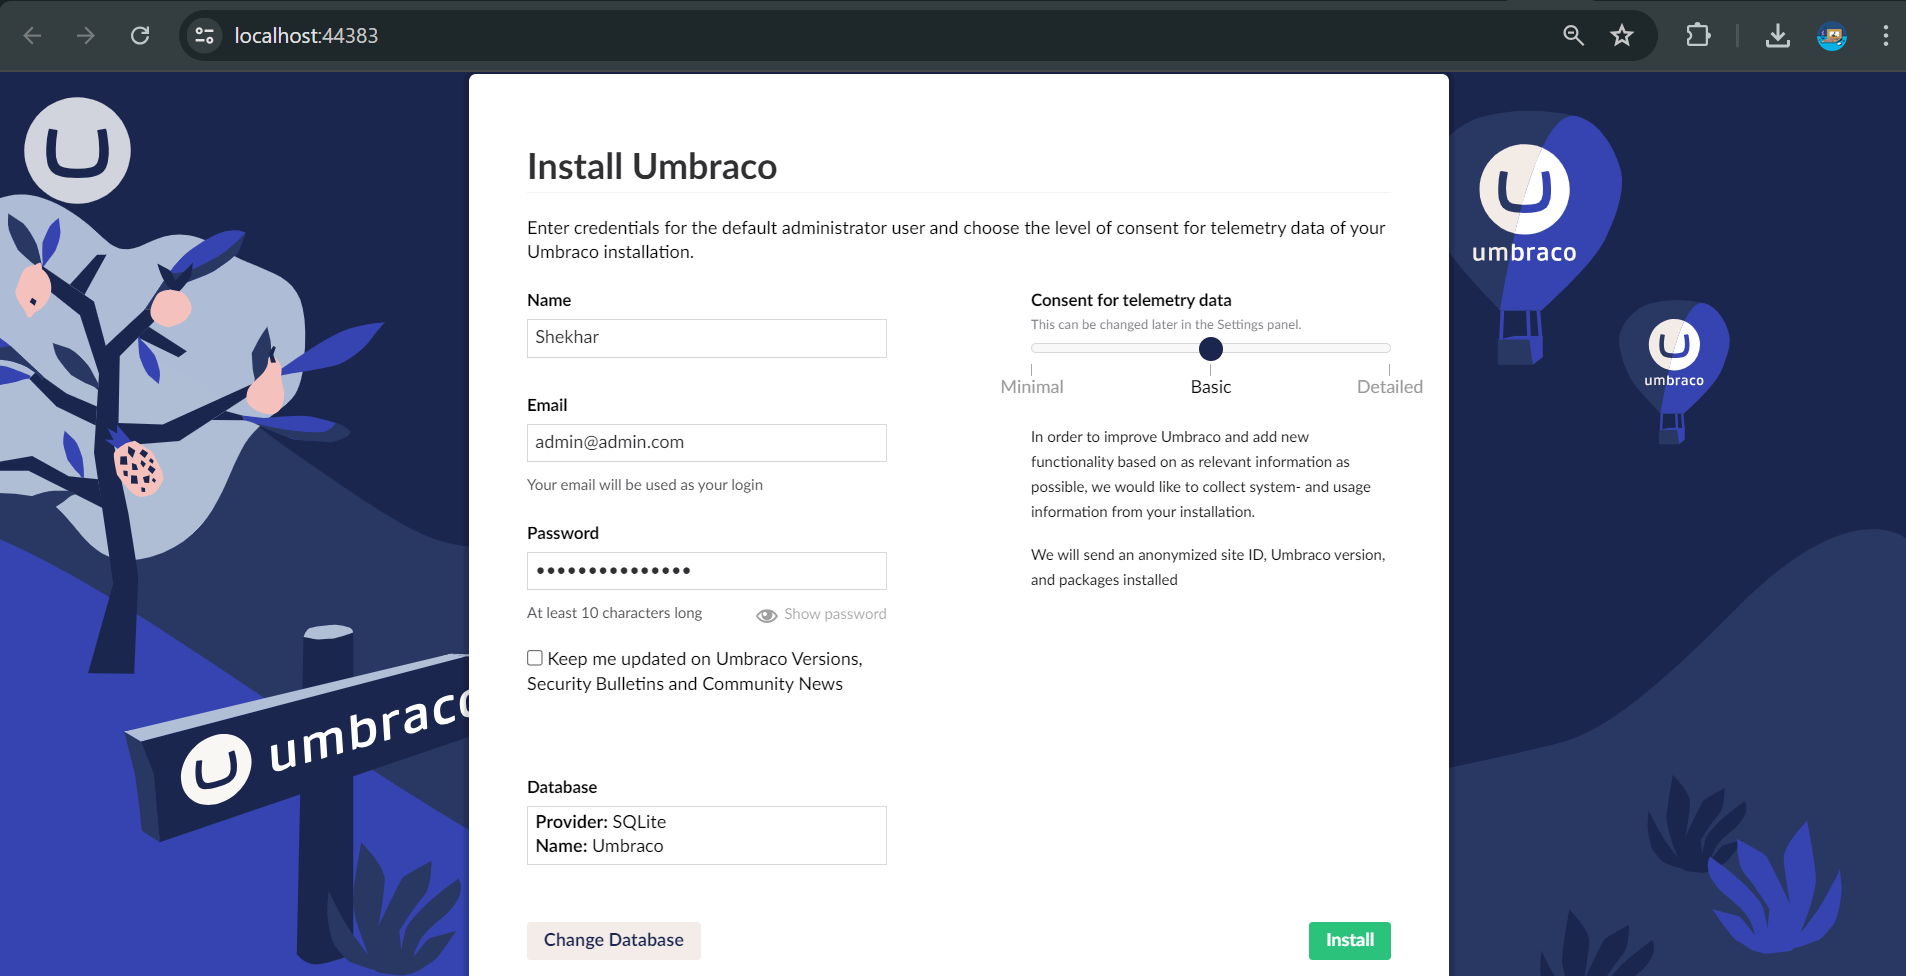Click the browser forward arrow
1906x976 pixels.
click(x=87, y=35)
